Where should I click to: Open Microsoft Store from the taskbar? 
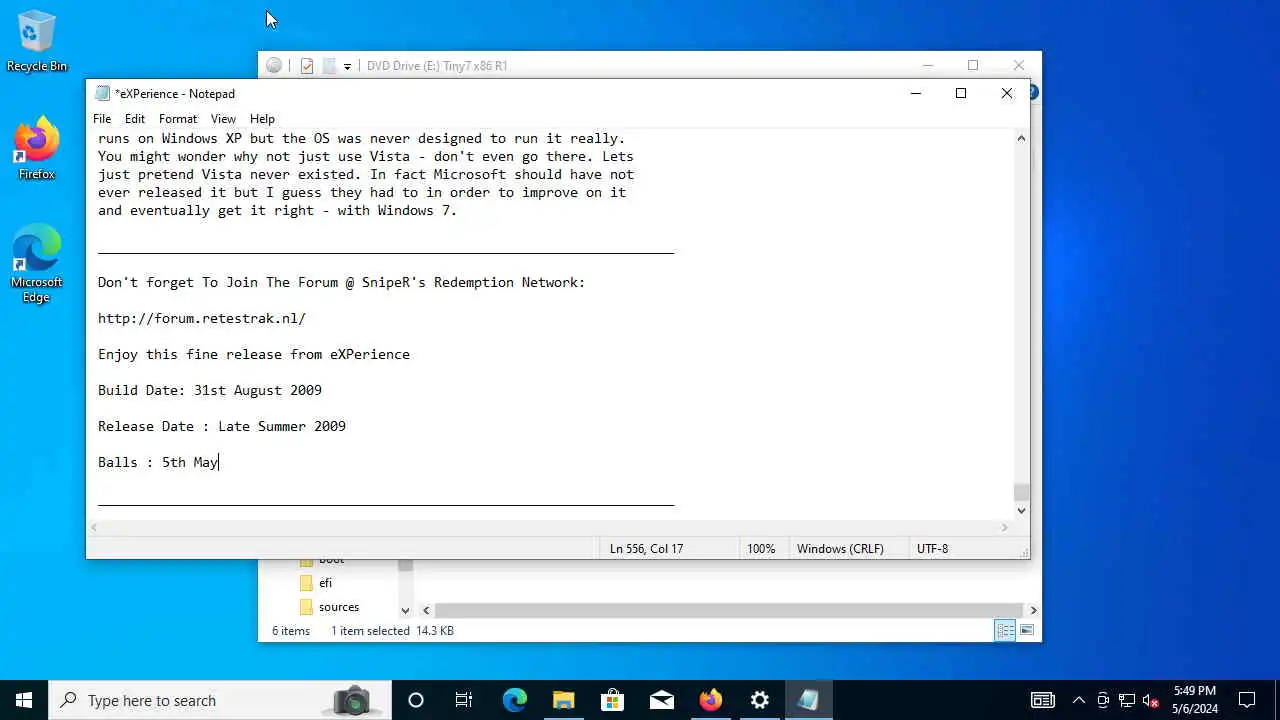612,700
